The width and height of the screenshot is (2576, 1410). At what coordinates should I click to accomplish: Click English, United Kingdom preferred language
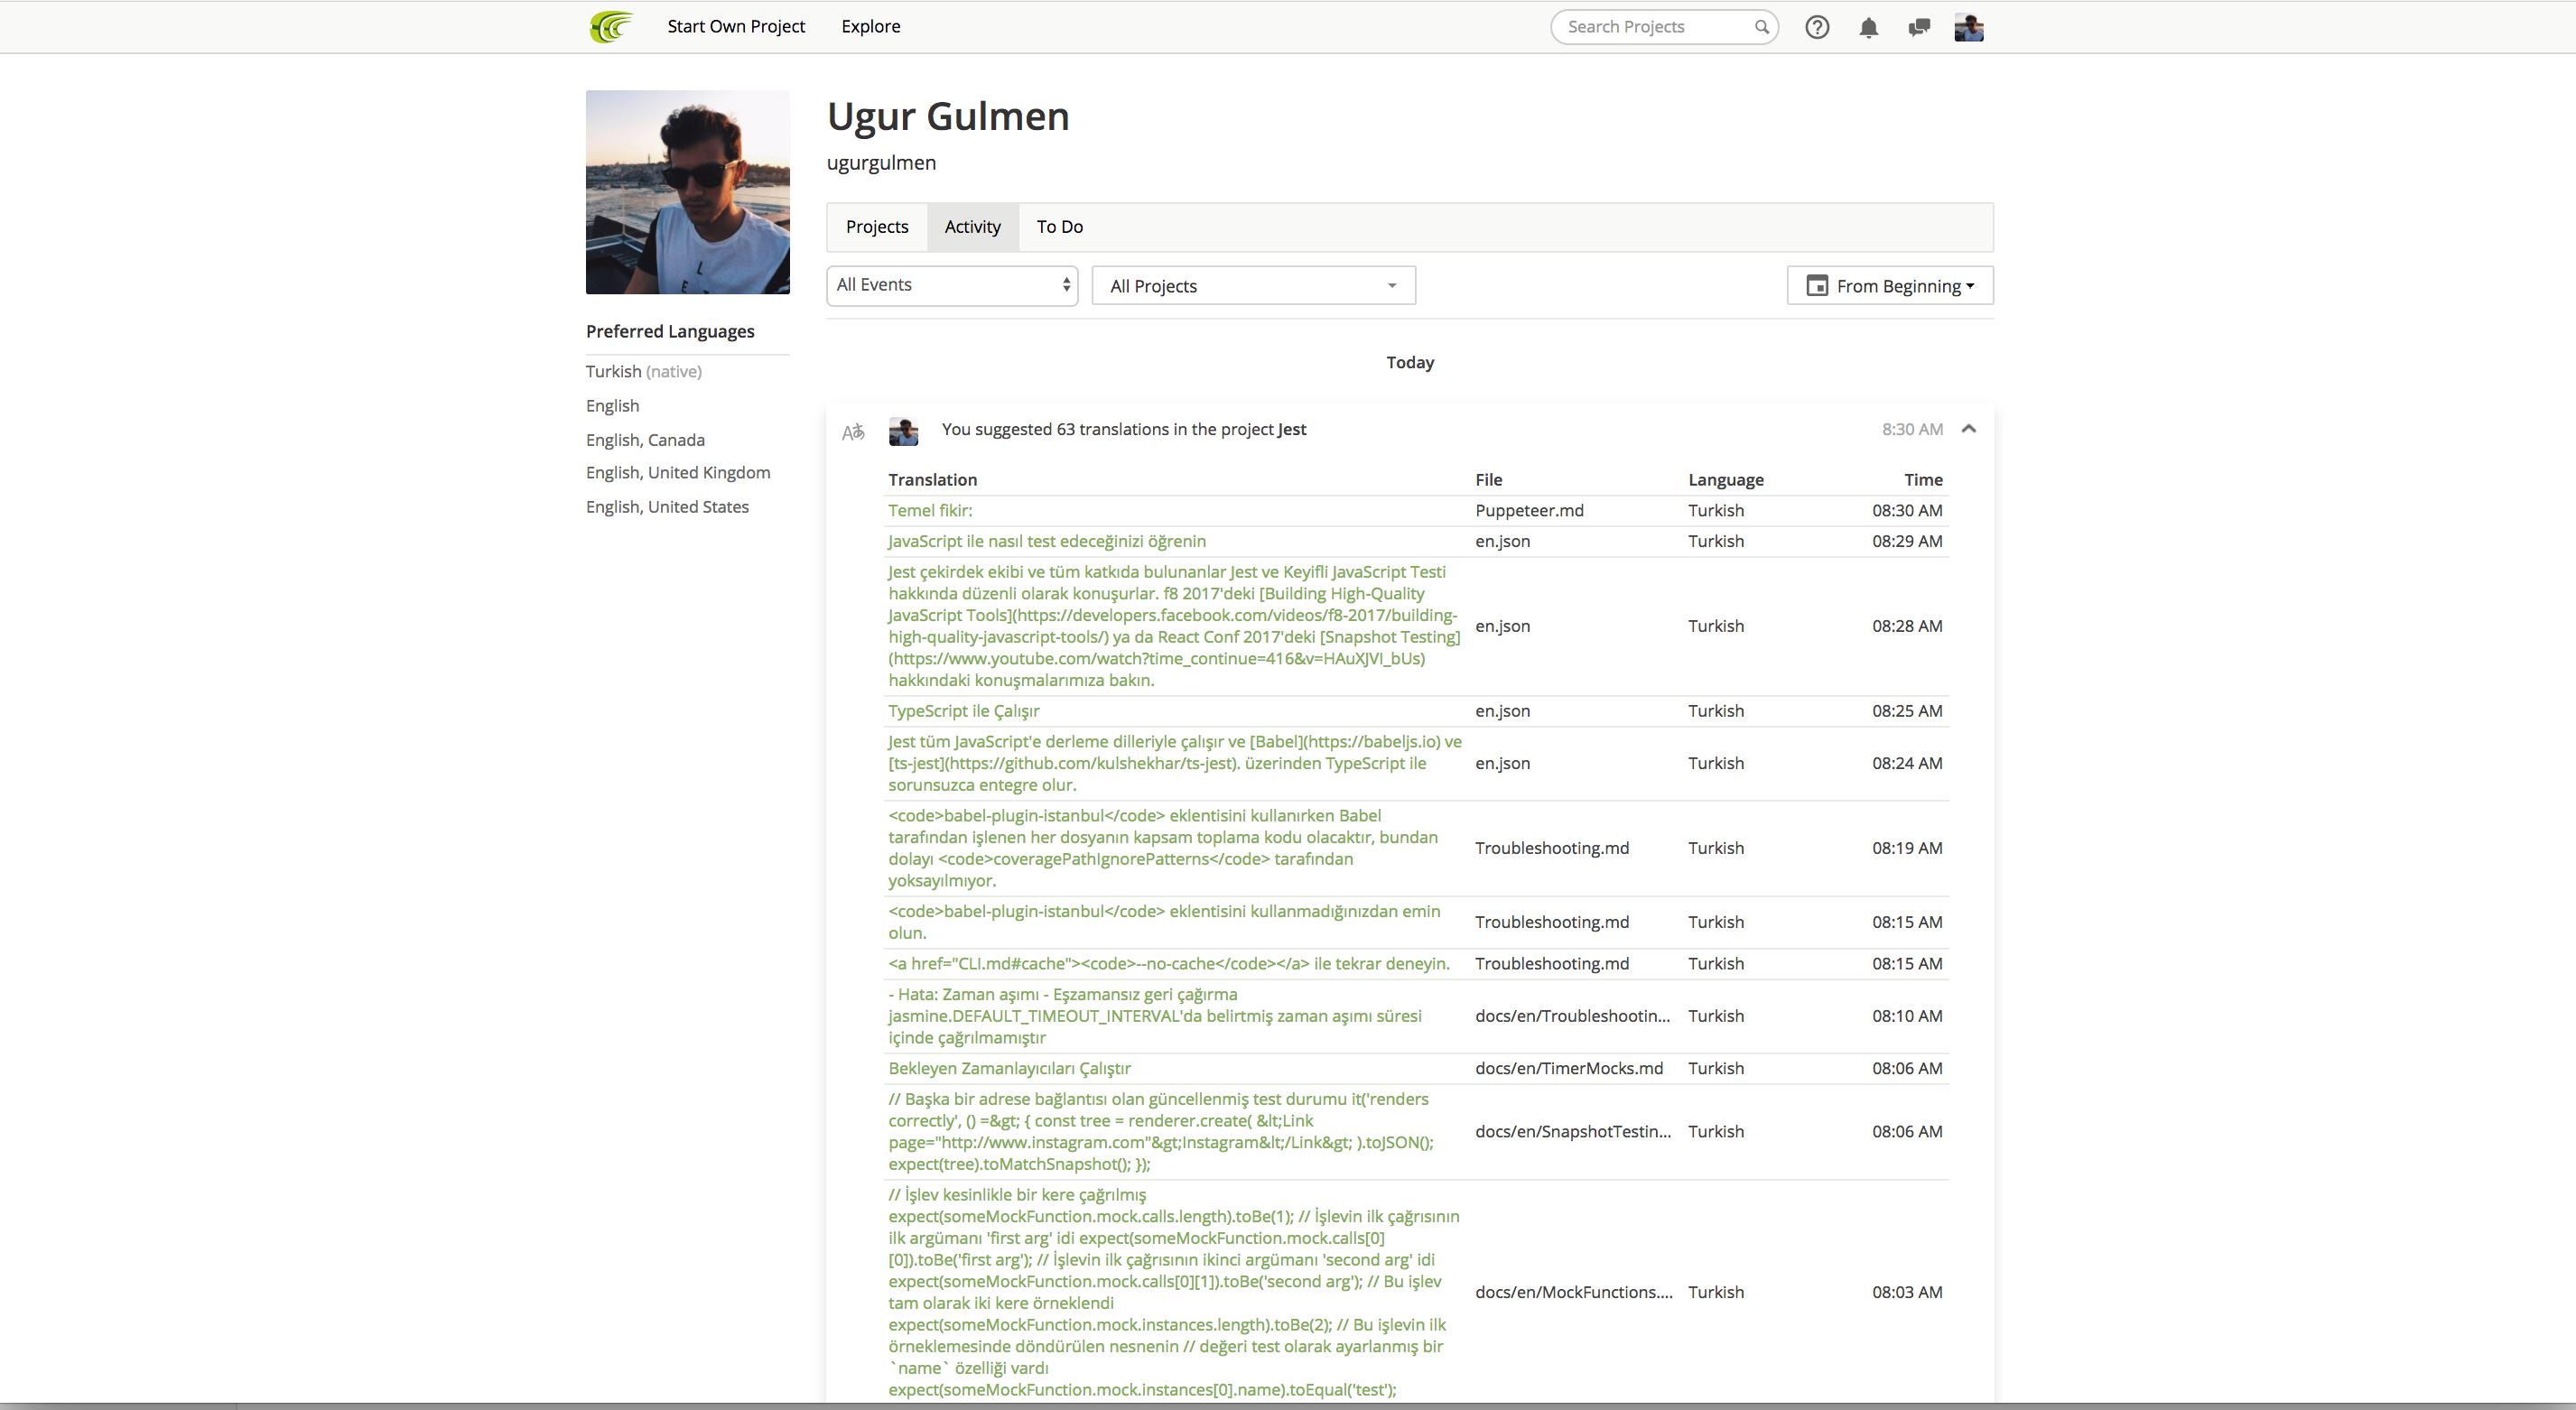coord(678,473)
